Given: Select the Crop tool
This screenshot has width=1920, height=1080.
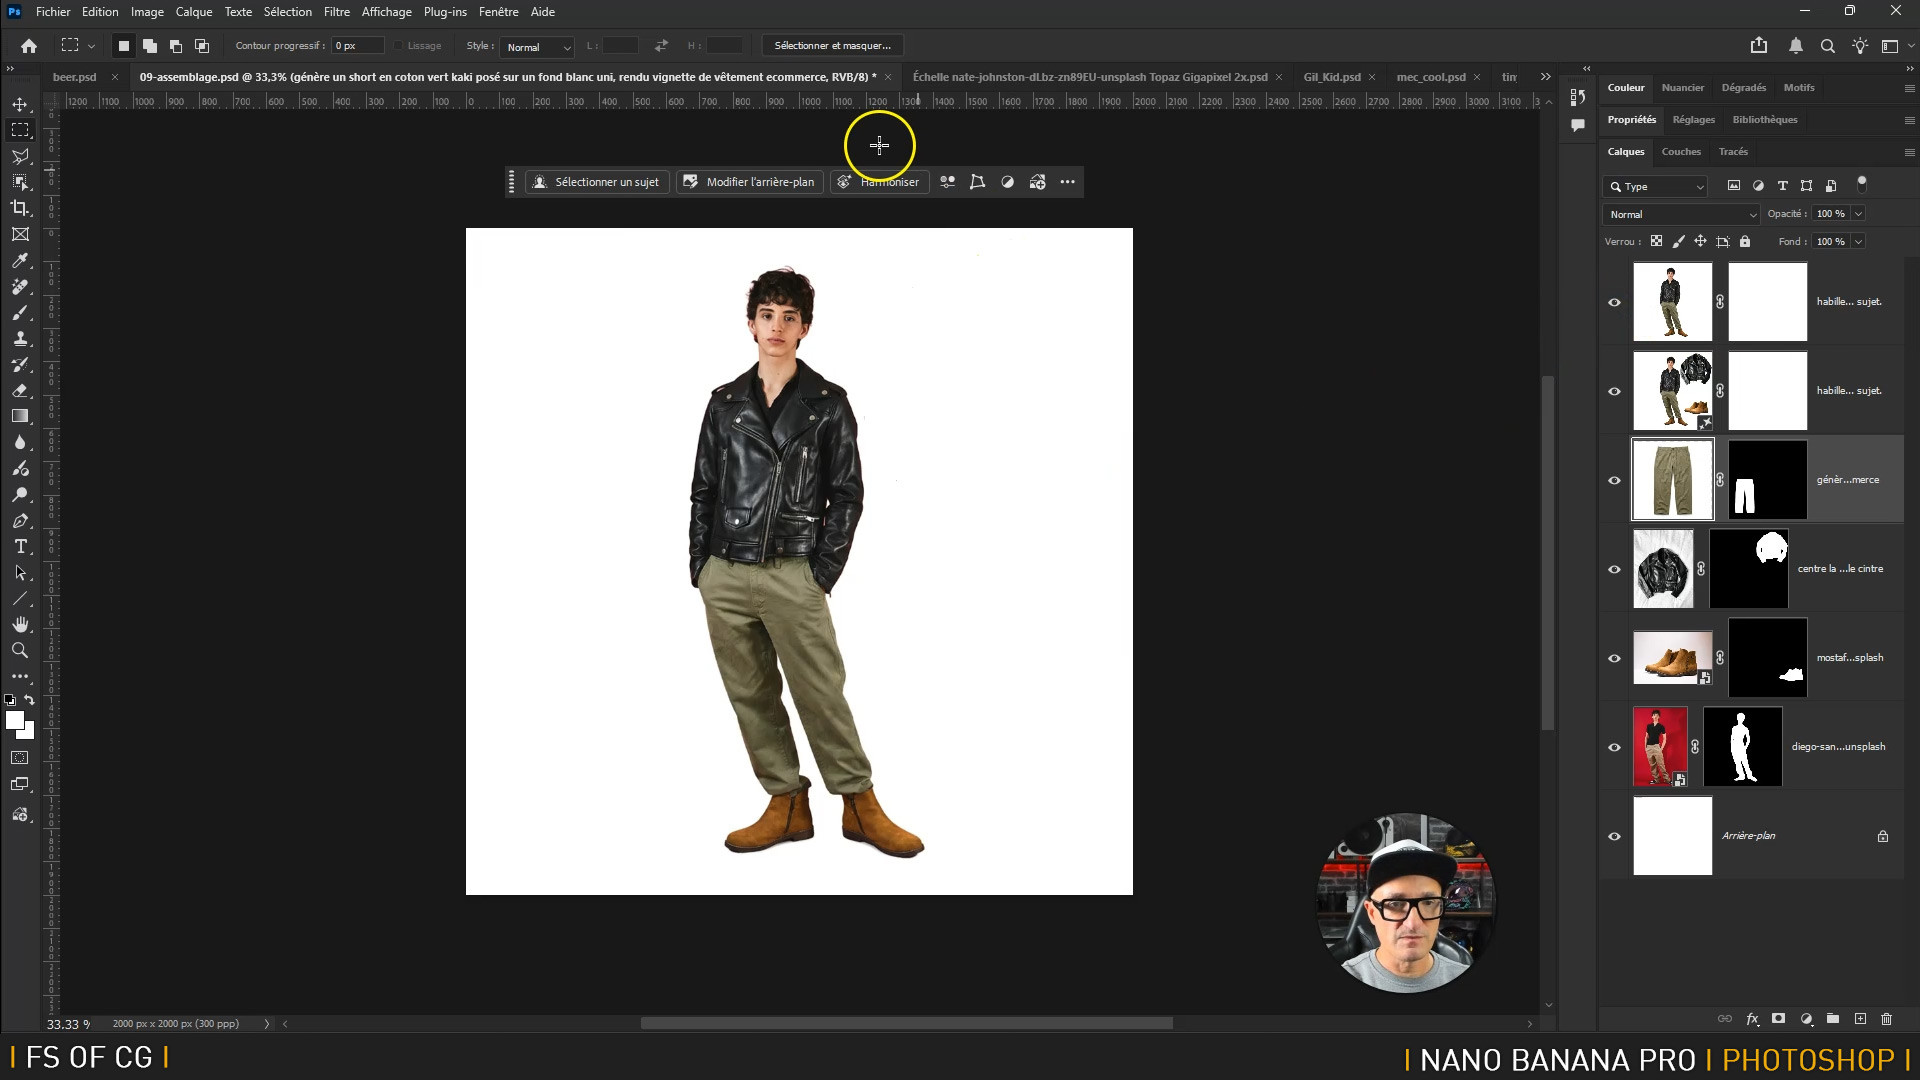Looking at the screenshot, I should tap(20, 208).
